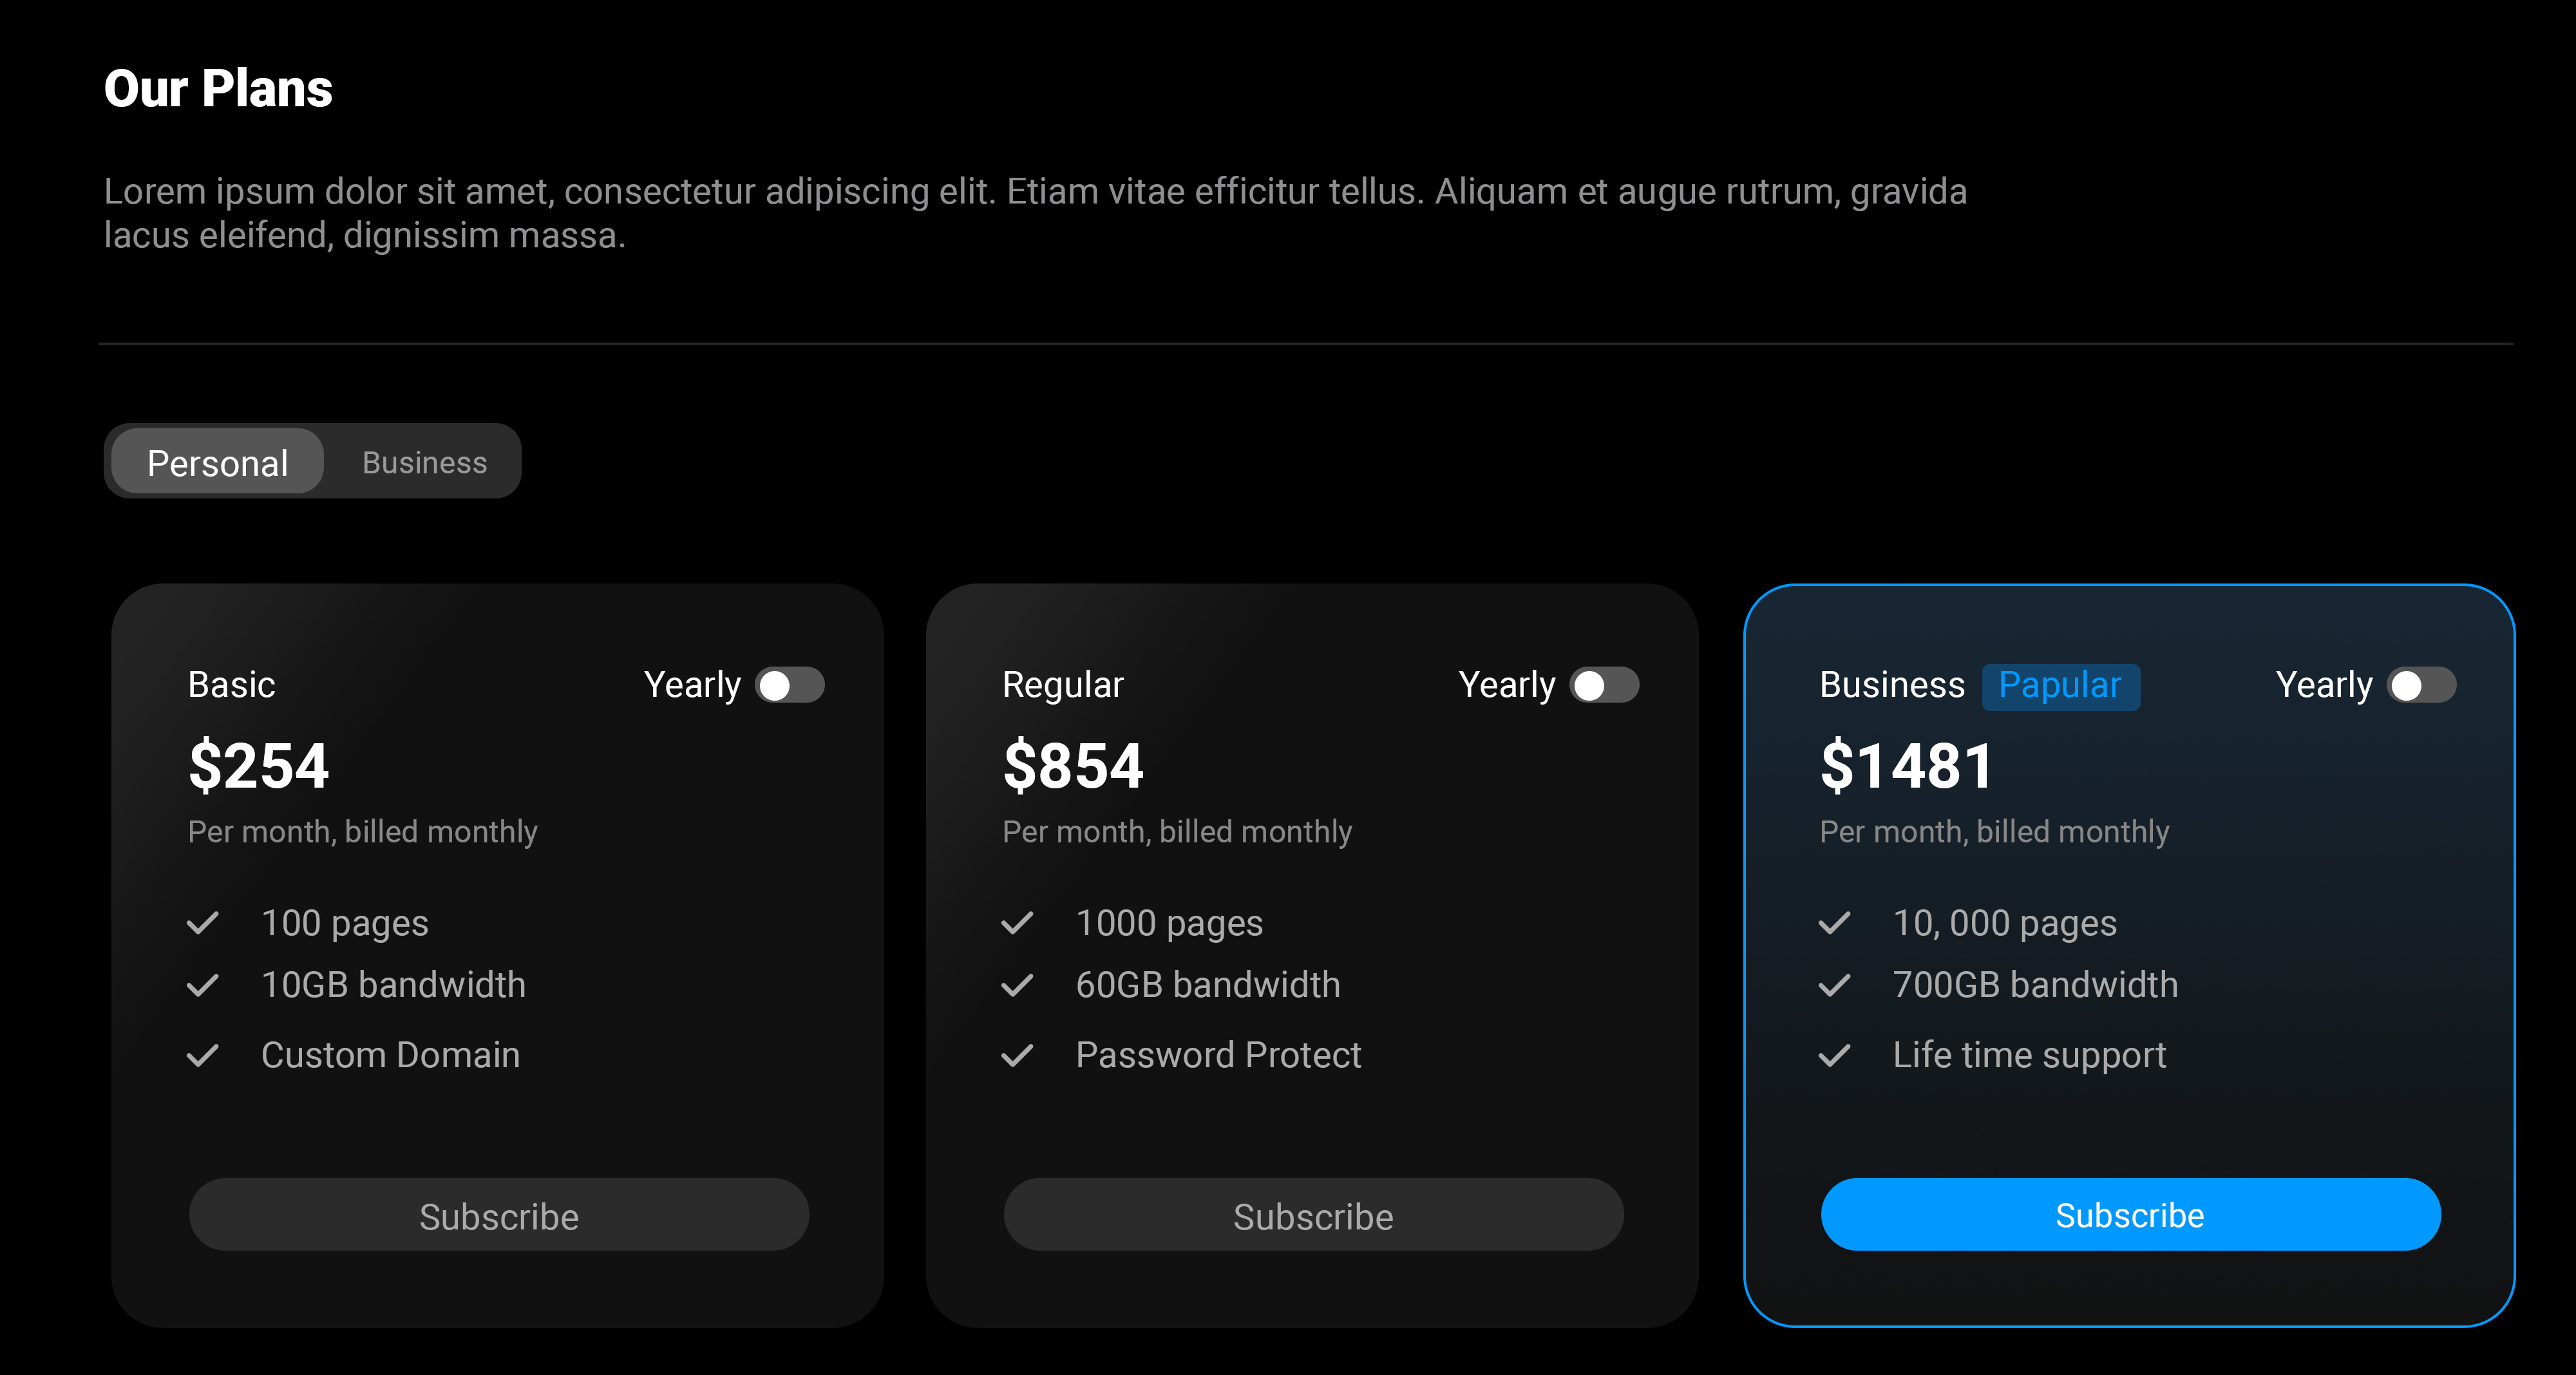Subscribe to the Business plan
This screenshot has height=1375, width=2576.
point(2130,1215)
